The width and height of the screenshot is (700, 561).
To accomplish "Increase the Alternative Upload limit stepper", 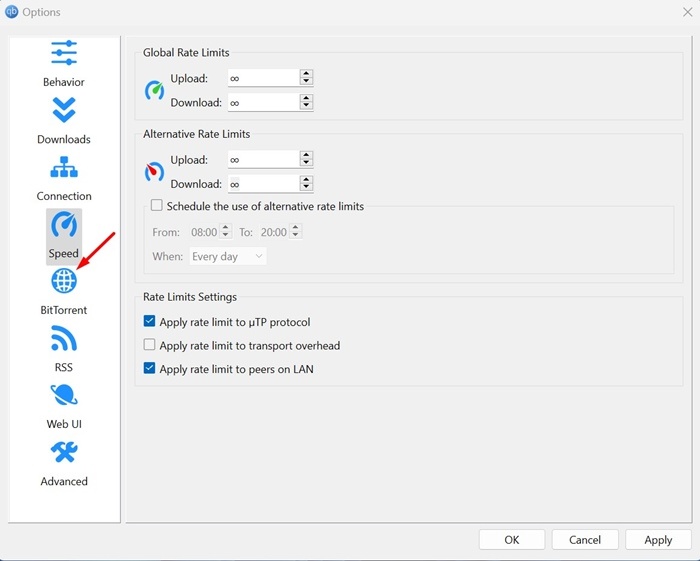I will pos(306,155).
